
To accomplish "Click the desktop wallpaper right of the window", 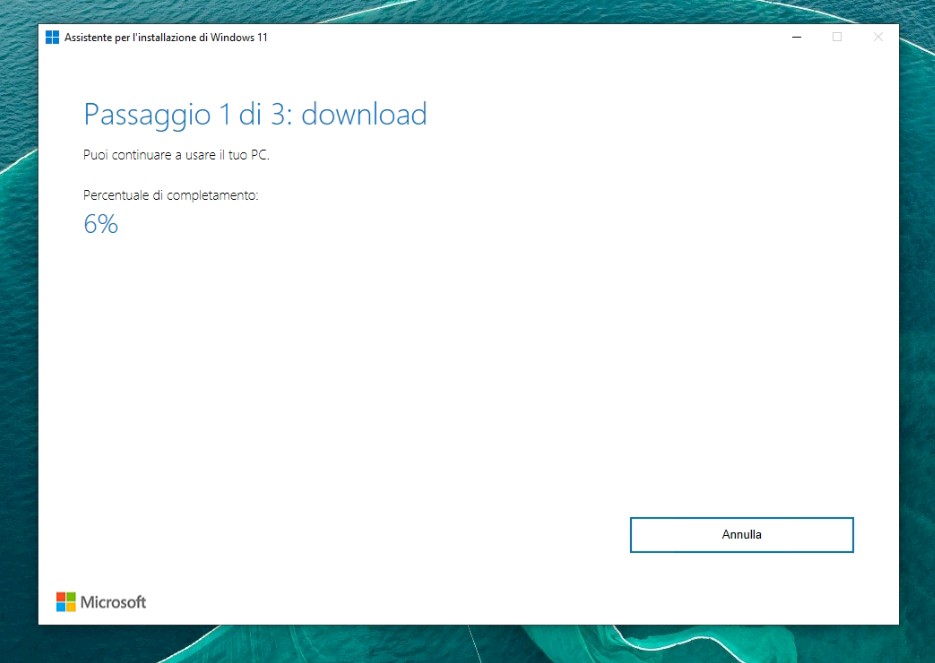I will tap(916, 330).
